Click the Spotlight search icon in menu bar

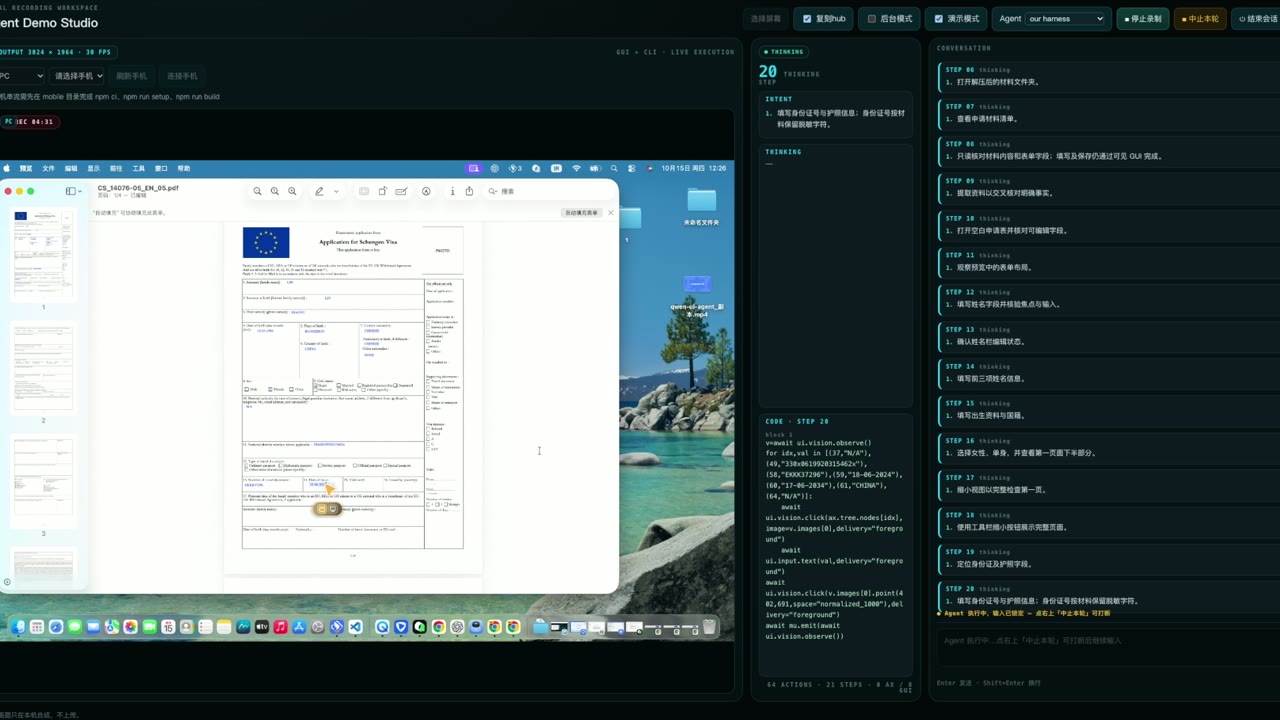tap(614, 168)
